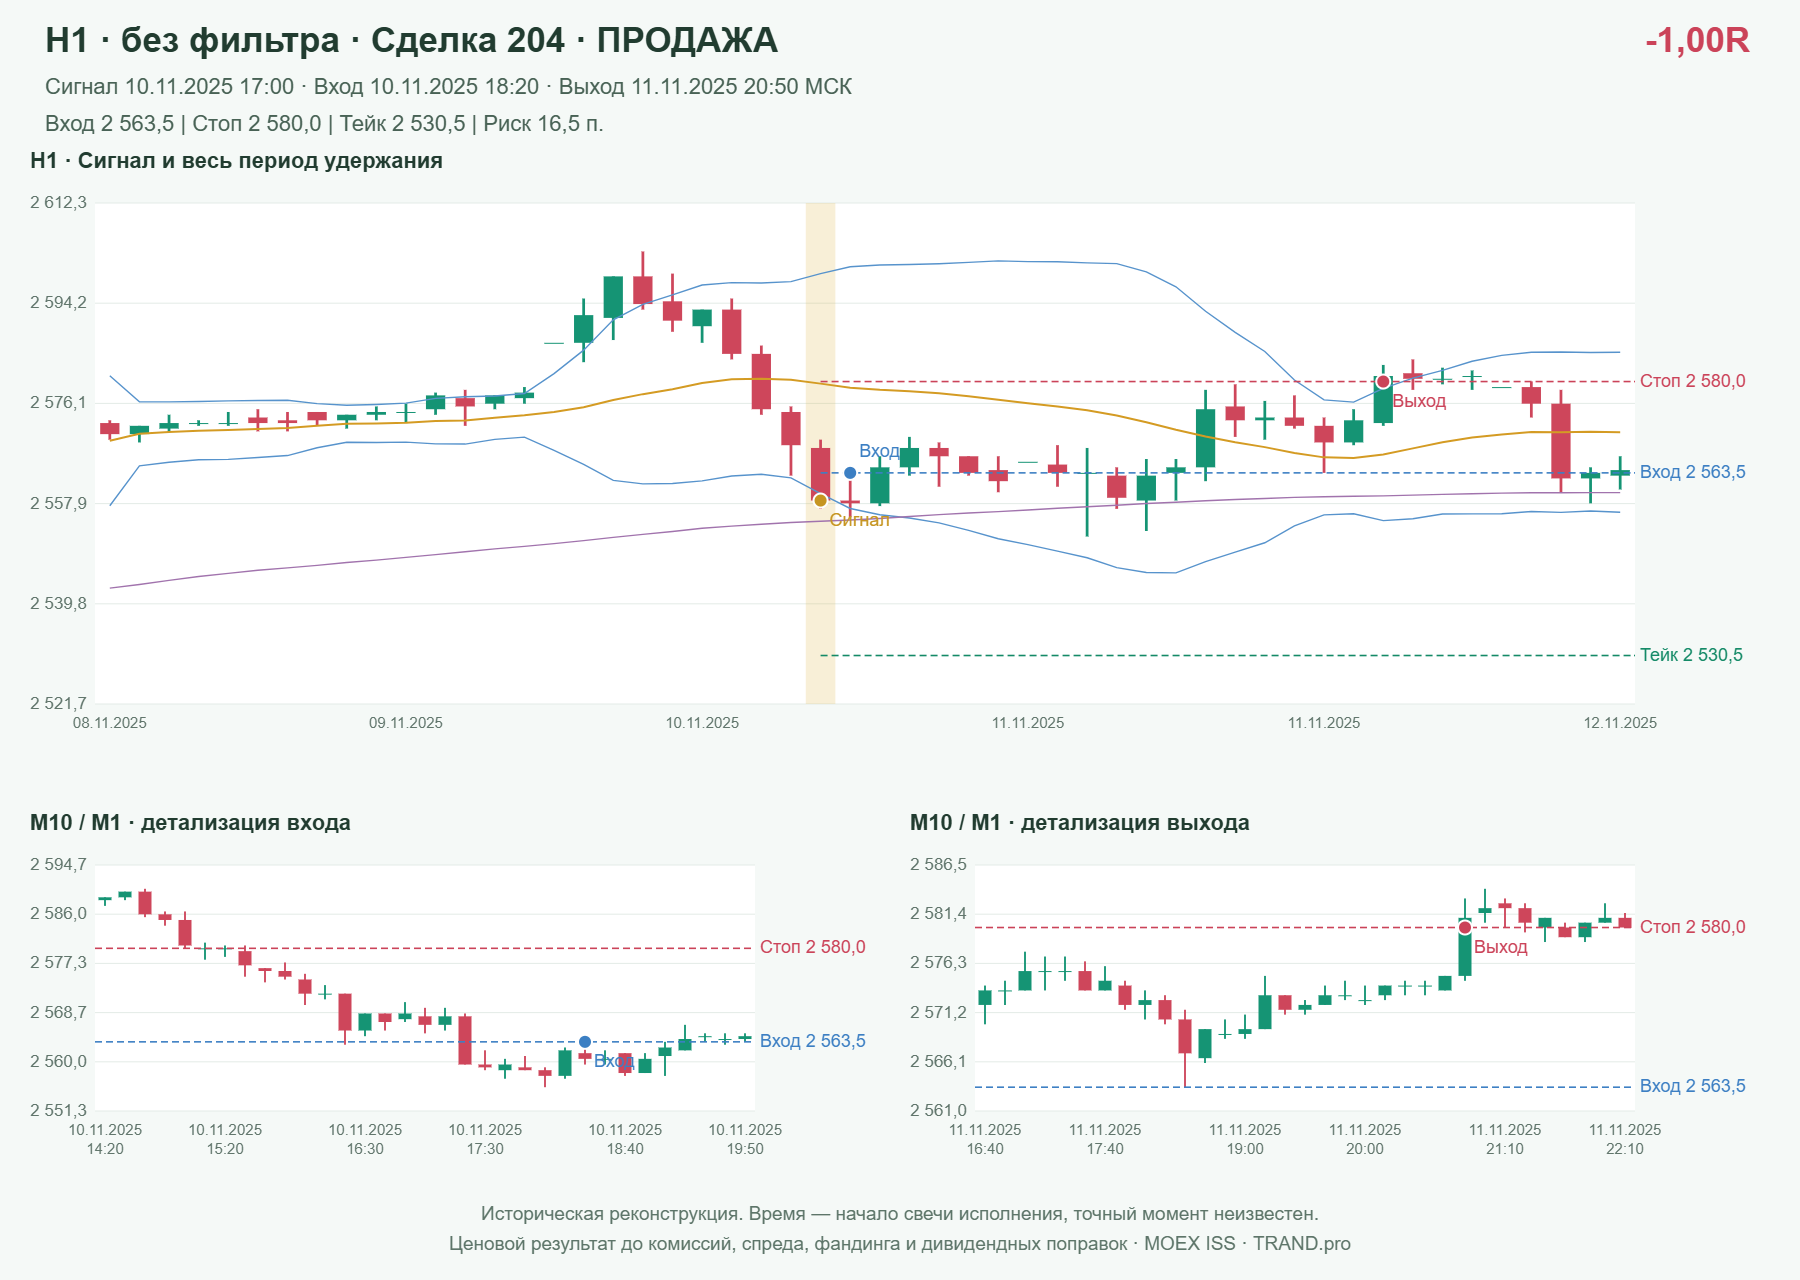Screen dimensions: 1800x1280
Task: Click the orange signal marker on the H1 chart
Action: click(x=820, y=500)
